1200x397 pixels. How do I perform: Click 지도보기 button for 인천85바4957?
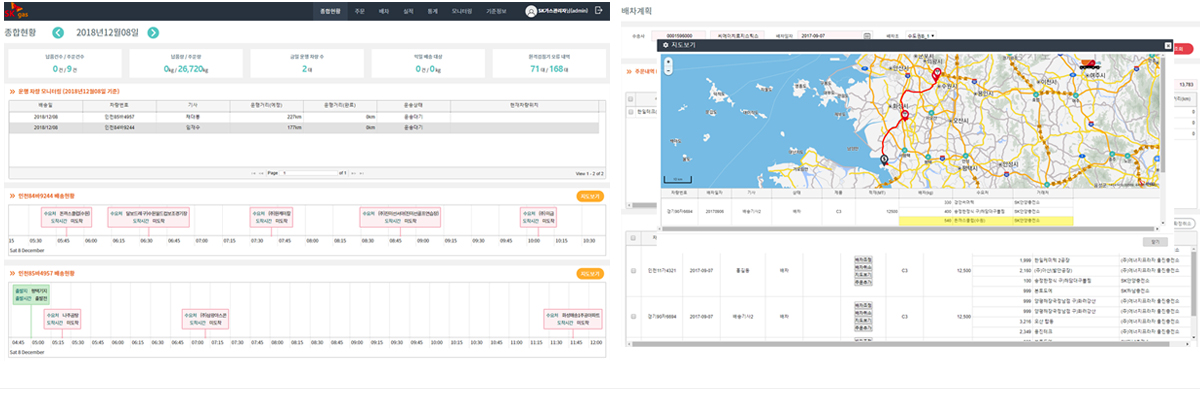click(x=590, y=273)
